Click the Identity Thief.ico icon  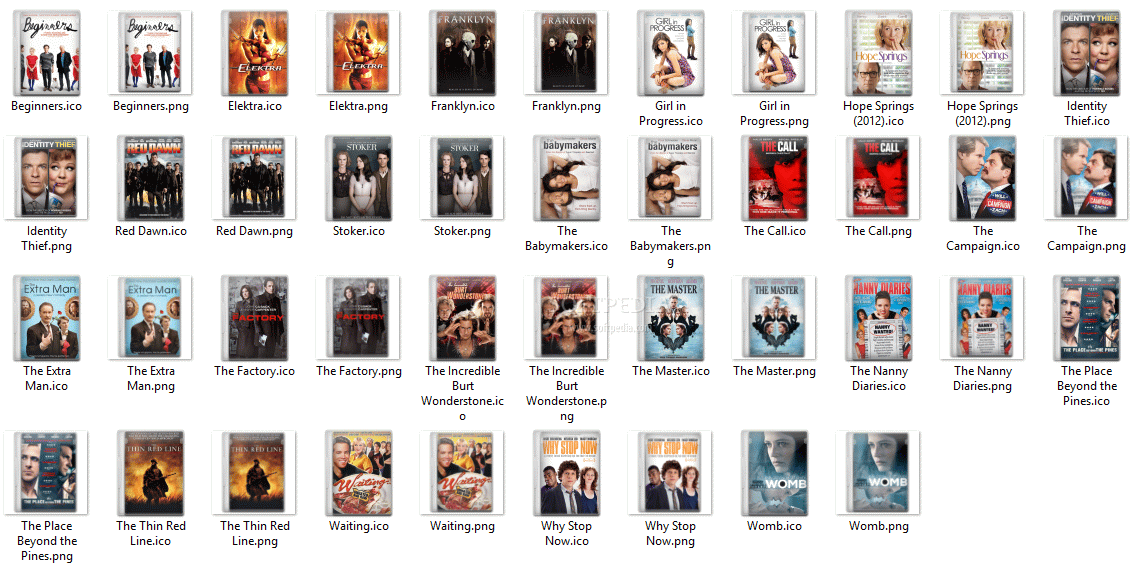click(1086, 53)
